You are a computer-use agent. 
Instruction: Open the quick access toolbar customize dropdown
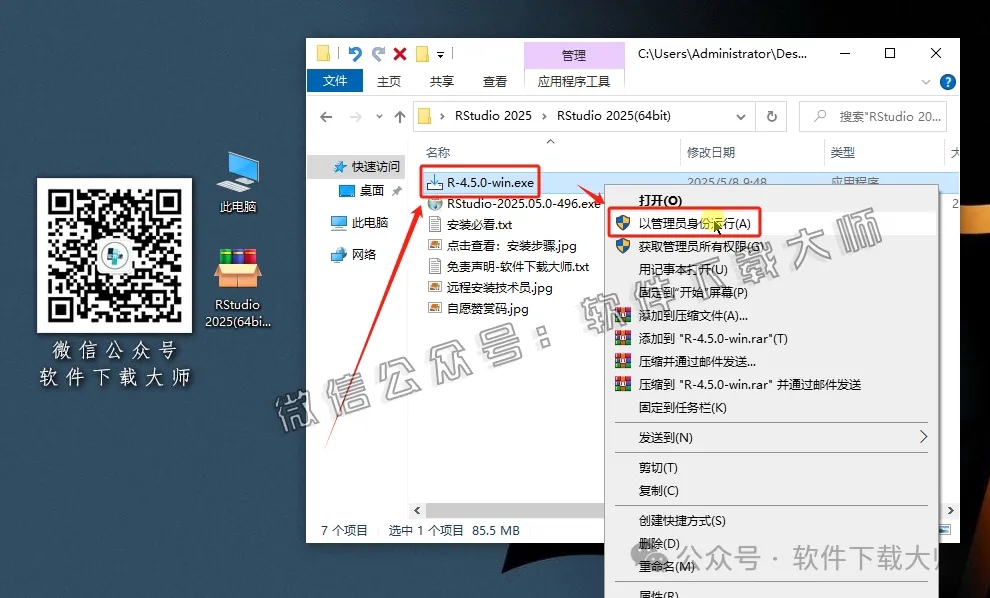tap(442, 56)
